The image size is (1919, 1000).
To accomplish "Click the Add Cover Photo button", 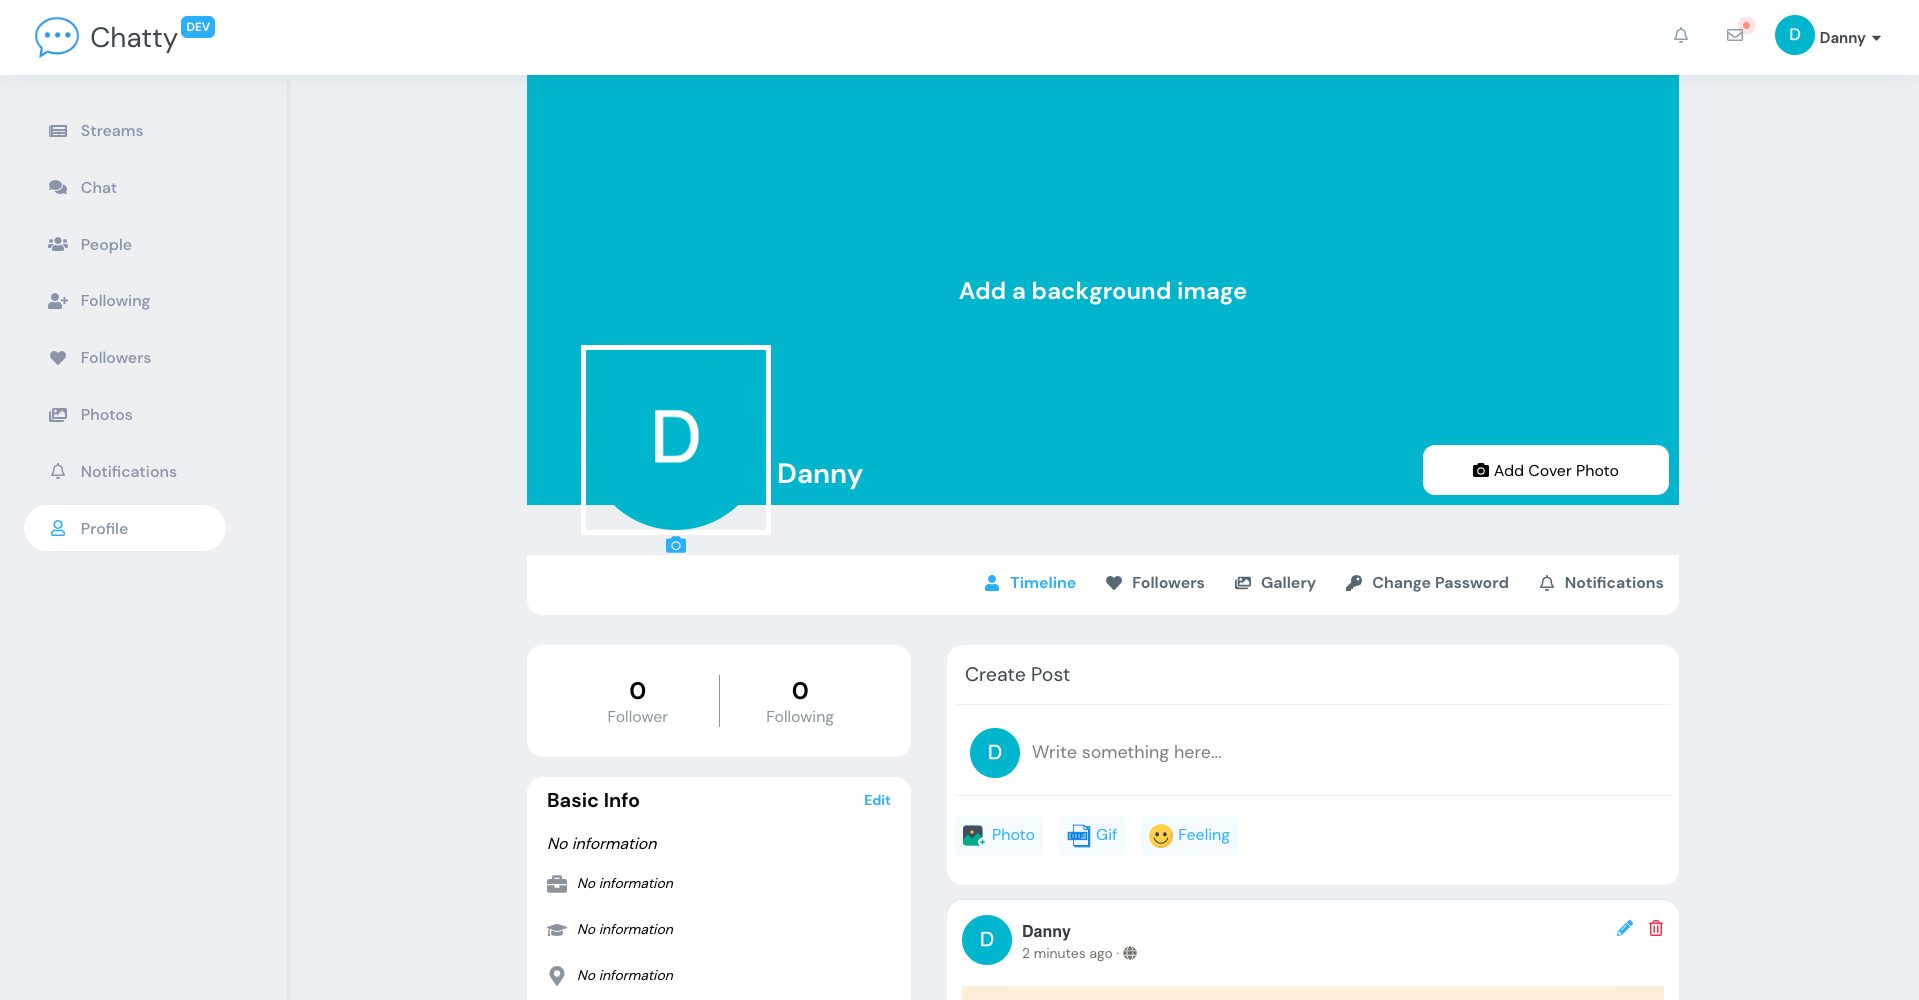I will pos(1546,470).
